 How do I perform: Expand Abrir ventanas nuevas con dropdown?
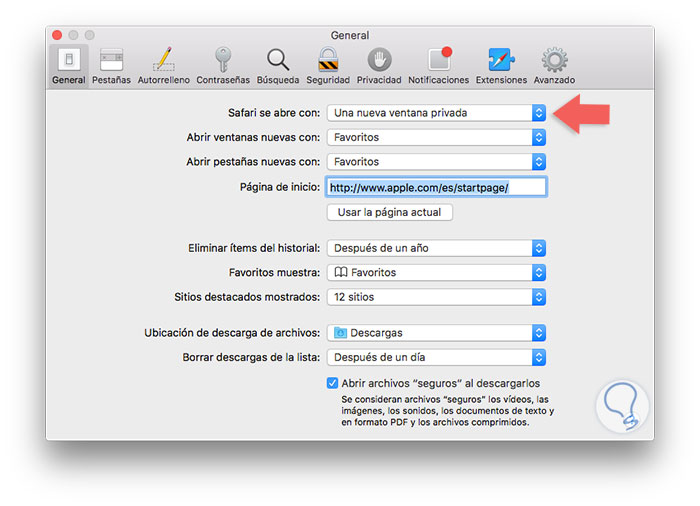[436, 137]
